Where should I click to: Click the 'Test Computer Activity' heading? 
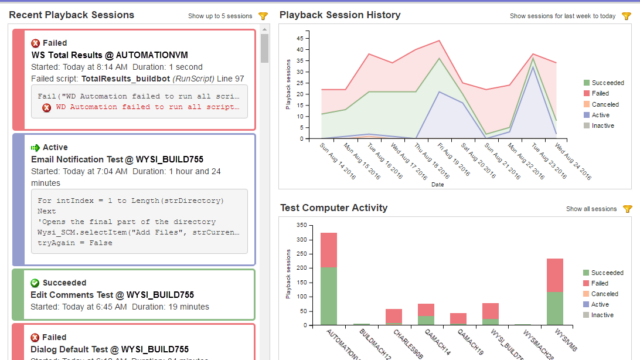pyautogui.click(x=334, y=208)
